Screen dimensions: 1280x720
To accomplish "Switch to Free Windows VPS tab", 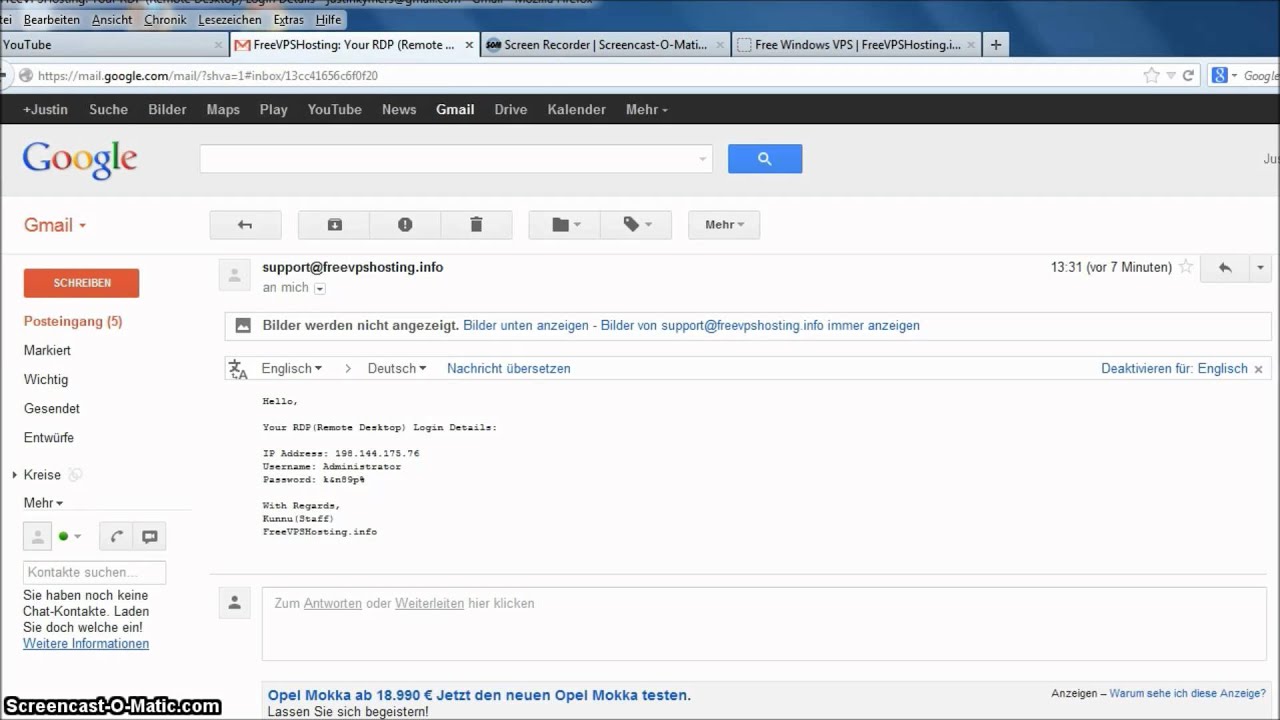I will click(x=856, y=45).
